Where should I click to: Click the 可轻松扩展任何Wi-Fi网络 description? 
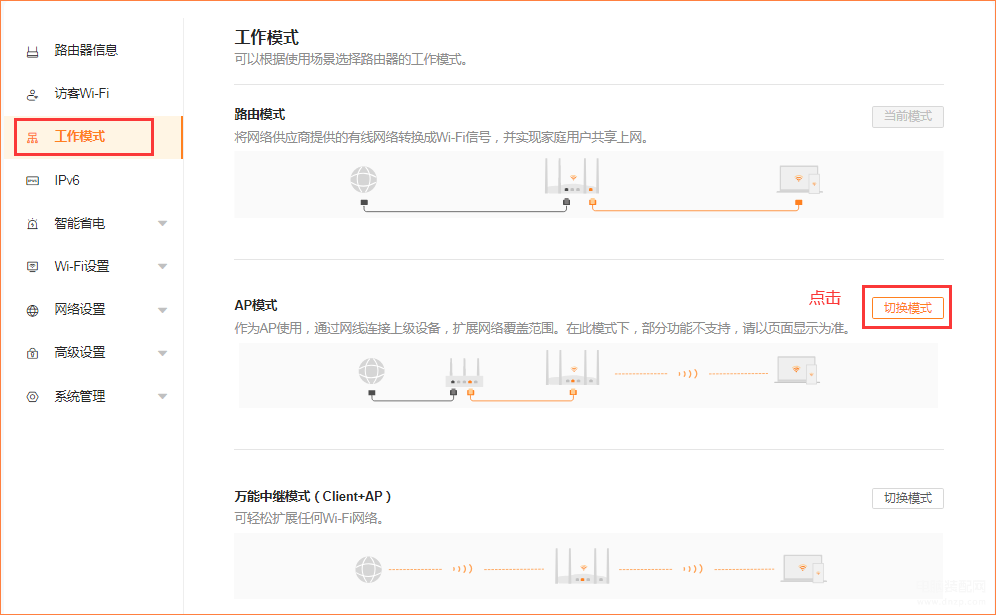coord(310,518)
